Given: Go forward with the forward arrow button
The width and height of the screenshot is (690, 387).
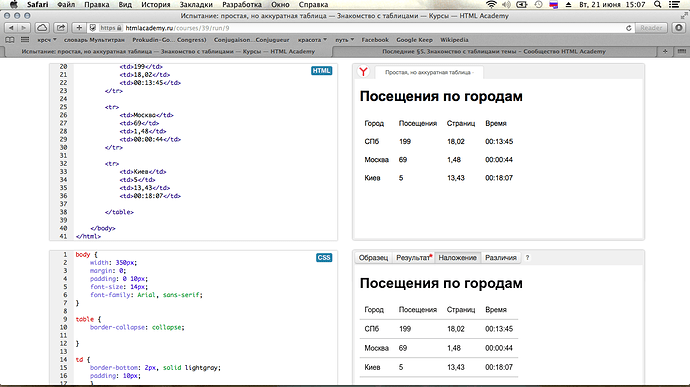Looking at the screenshot, I should pos(23,28).
